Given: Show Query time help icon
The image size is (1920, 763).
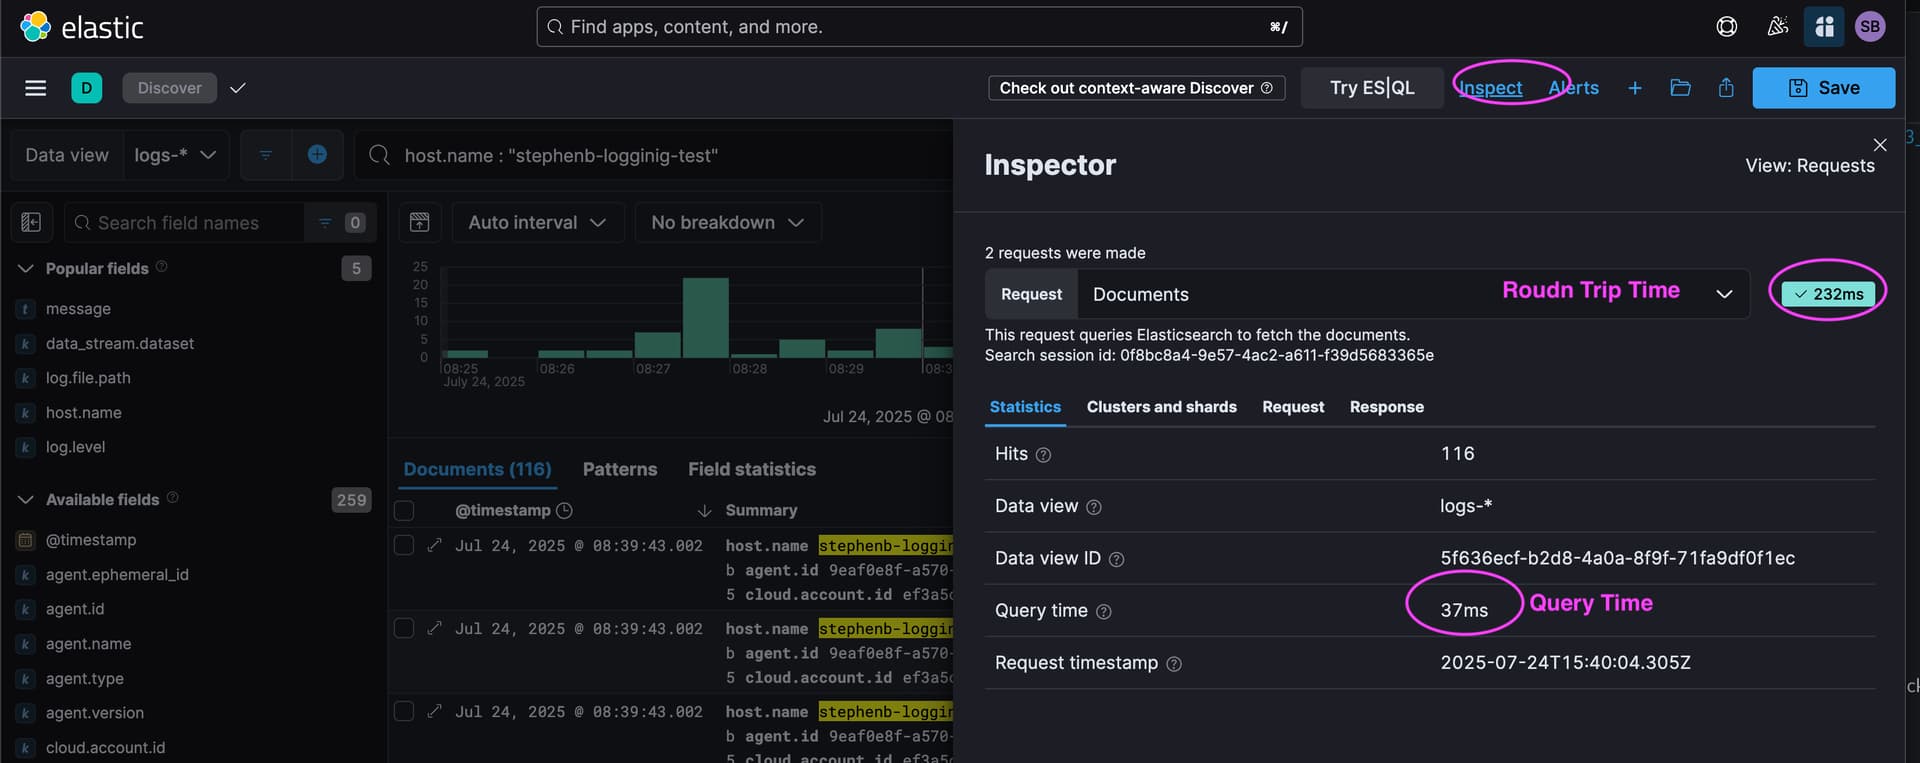Looking at the screenshot, I should 1104,611.
